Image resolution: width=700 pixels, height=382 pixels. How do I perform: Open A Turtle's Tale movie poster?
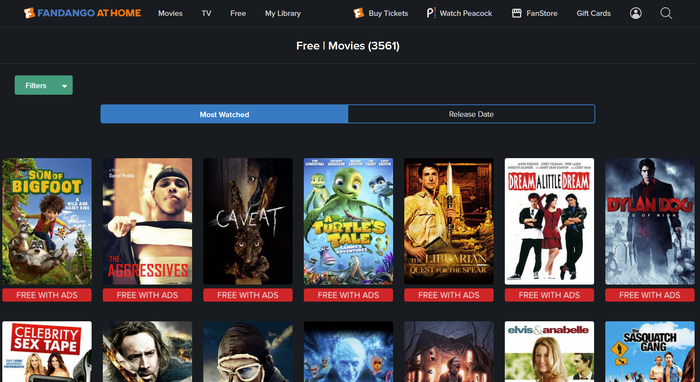point(348,221)
